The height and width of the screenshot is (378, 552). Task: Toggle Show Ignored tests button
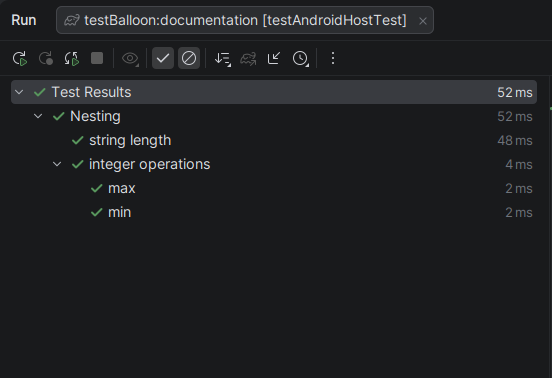click(x=189, y=58)
